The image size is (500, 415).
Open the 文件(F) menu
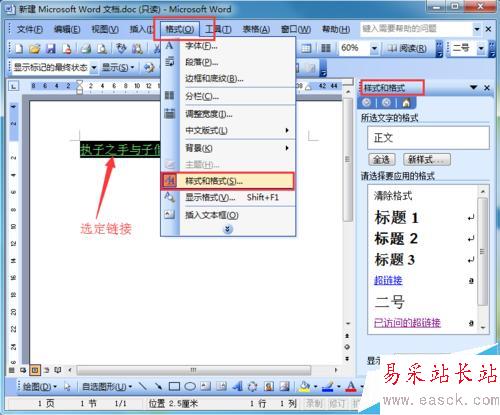(x=29, y=29)
